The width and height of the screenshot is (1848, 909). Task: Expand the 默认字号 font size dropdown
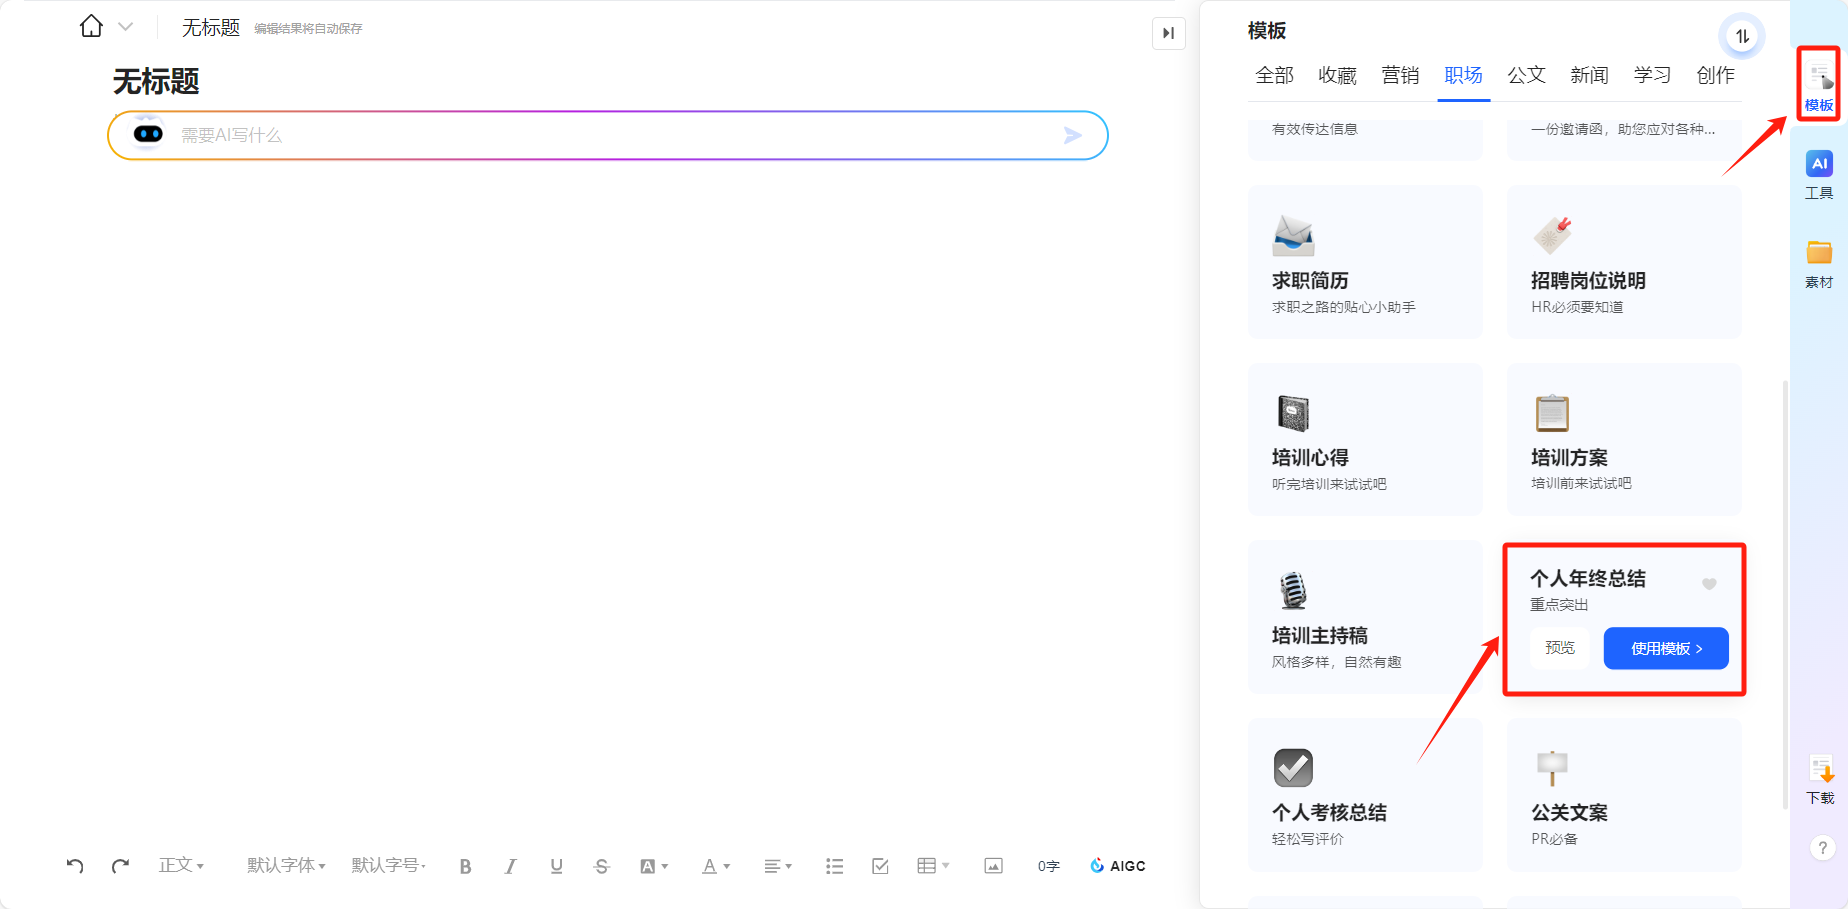[389, 865]
